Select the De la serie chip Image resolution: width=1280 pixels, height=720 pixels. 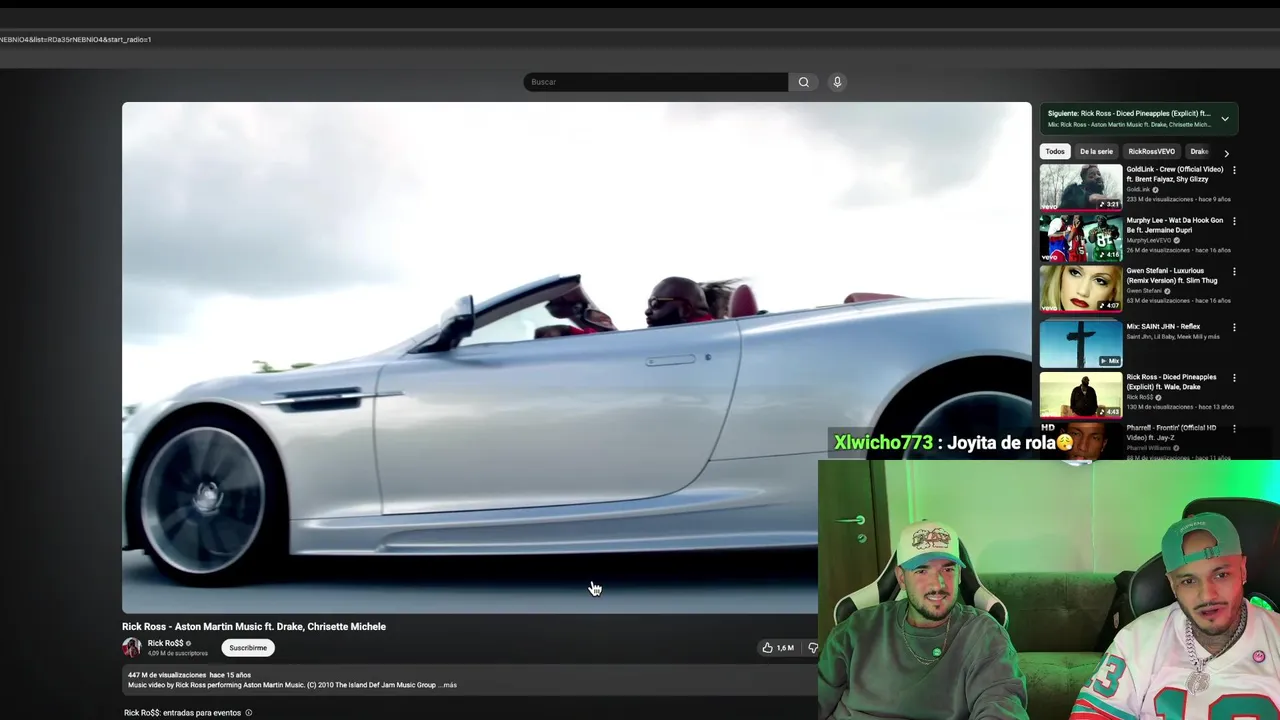pos(1096,152)
